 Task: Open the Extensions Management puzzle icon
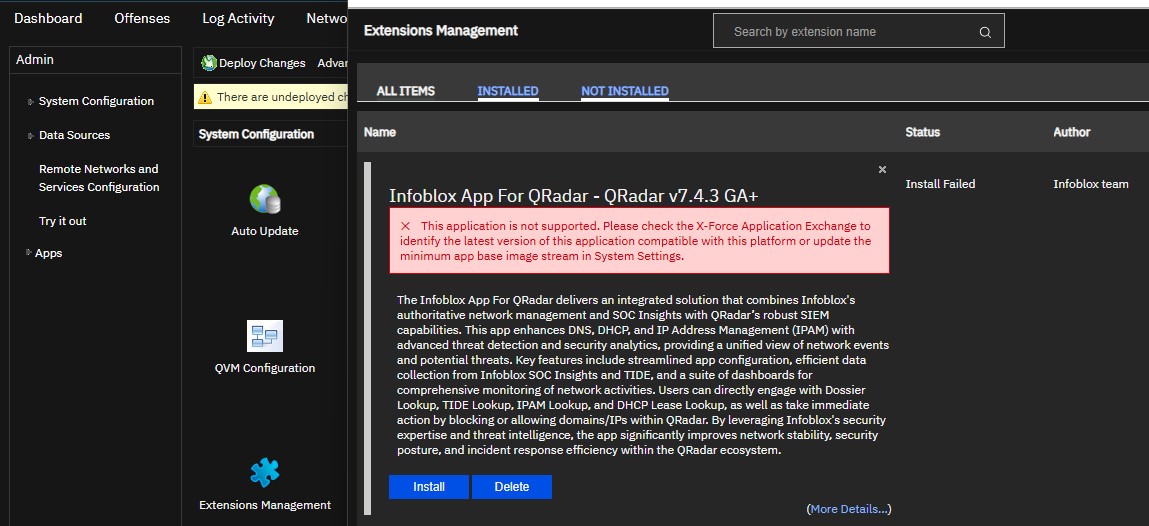tap(265, 473)
